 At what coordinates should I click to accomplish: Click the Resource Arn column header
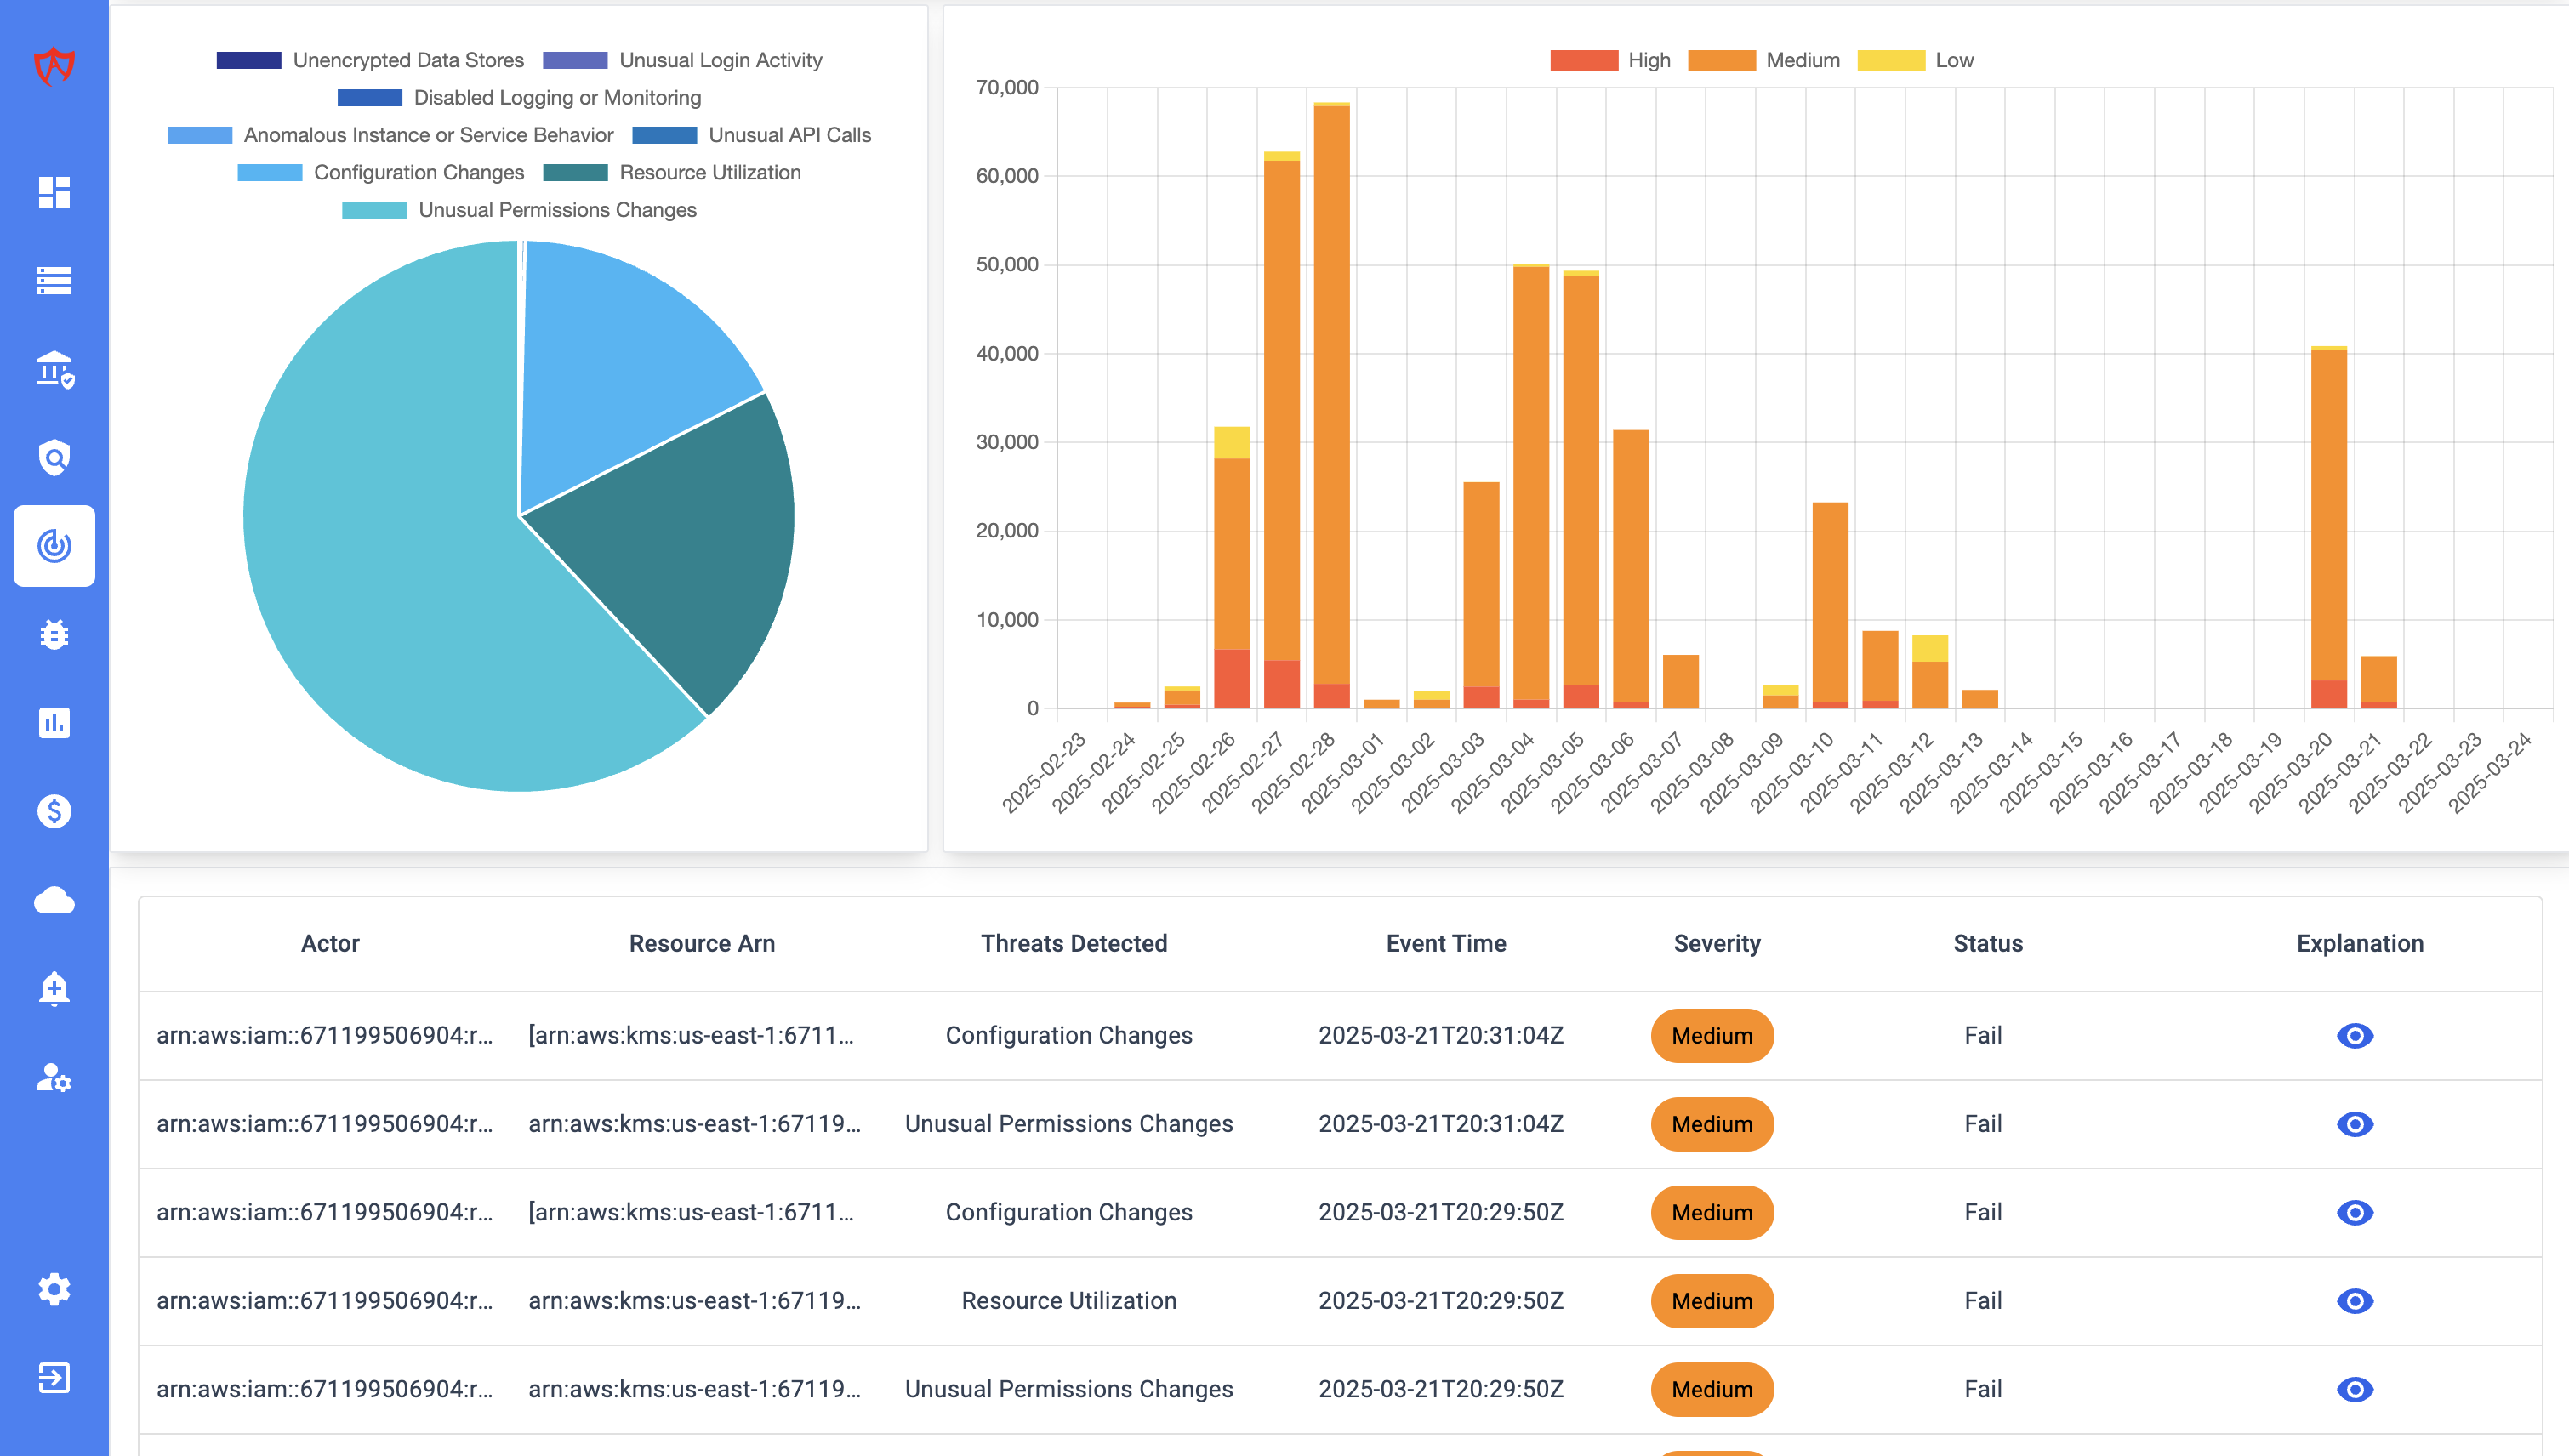click(702, 943)
